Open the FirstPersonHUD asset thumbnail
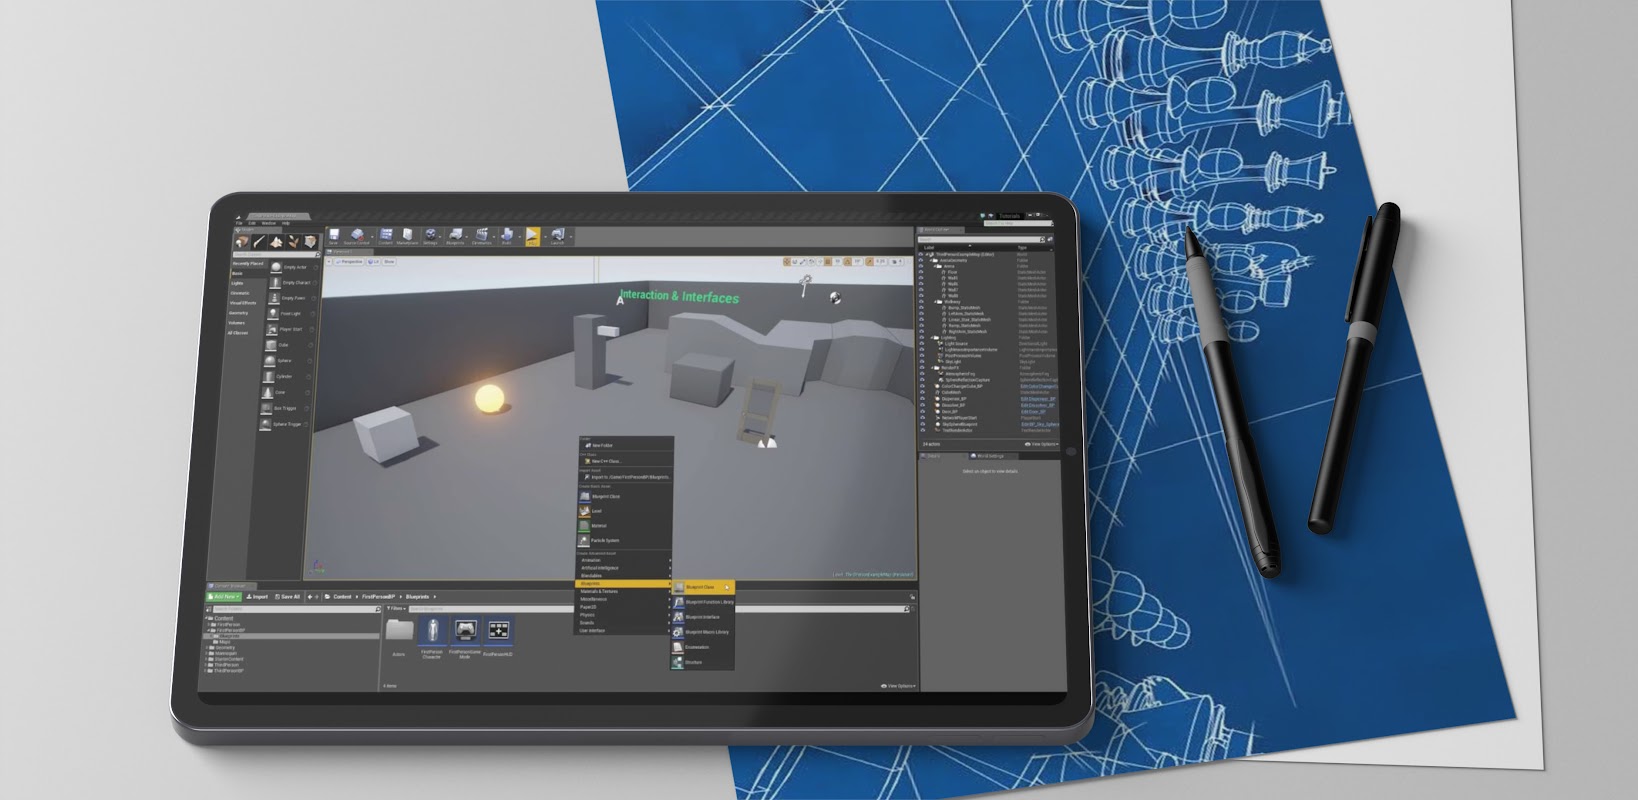 [499, 630]
